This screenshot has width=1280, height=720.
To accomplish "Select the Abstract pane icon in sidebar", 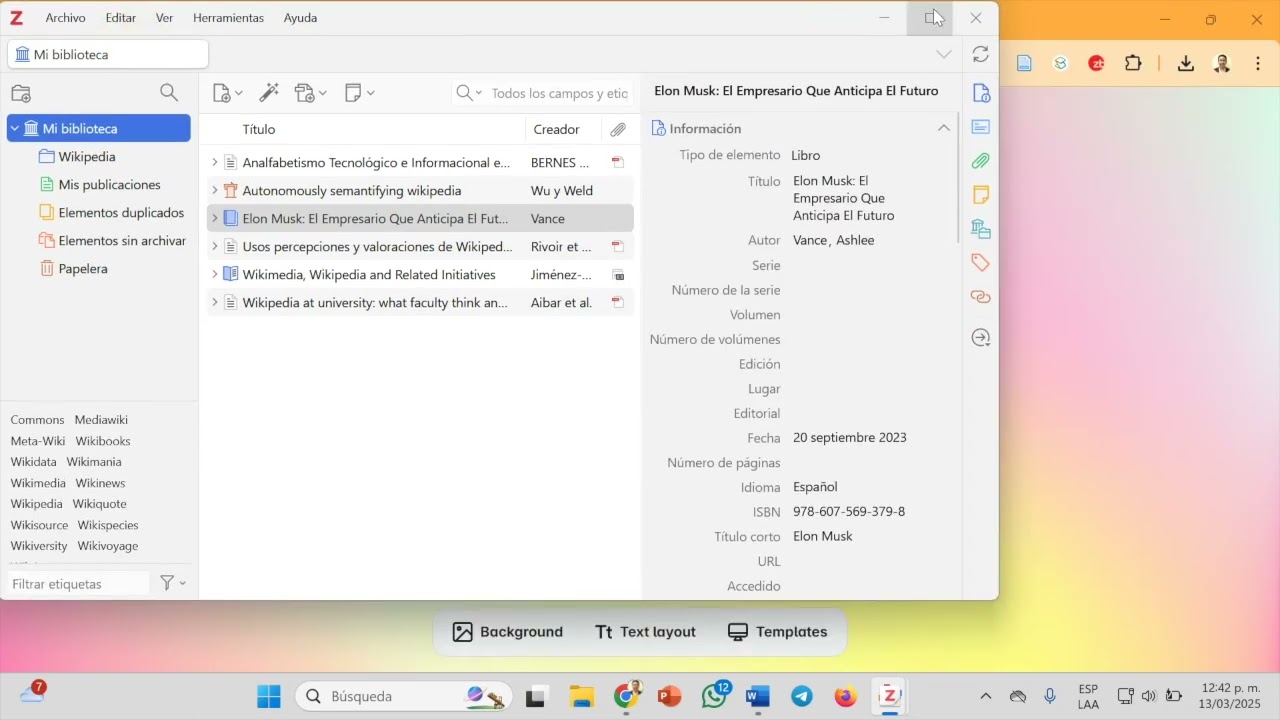I will tap(981, 127).
